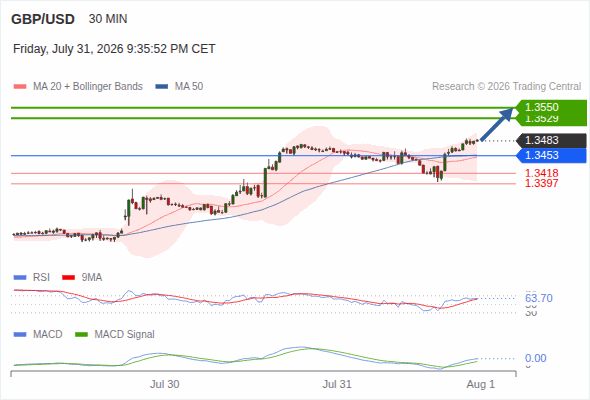The image size is (590, 400).
Task: Click the Jul 30 date axis marker
Action: pos(164,385)
